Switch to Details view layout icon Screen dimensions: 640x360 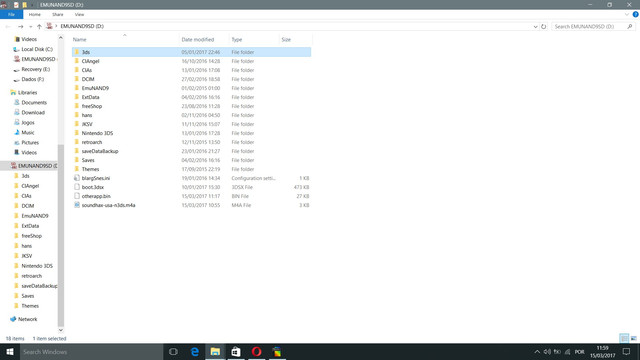click(x=624, y=338)
